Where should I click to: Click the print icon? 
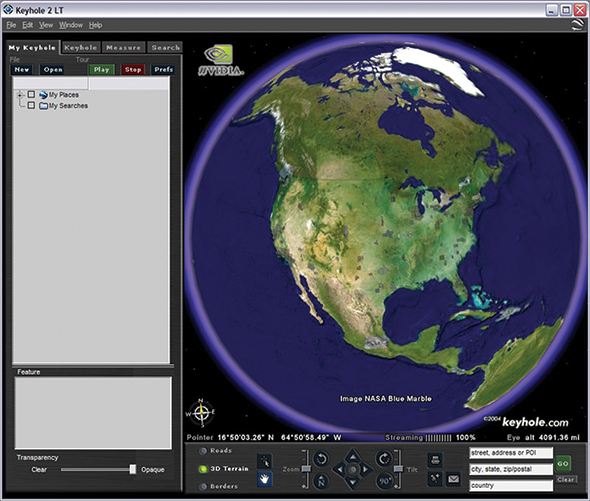click(435, 460)
